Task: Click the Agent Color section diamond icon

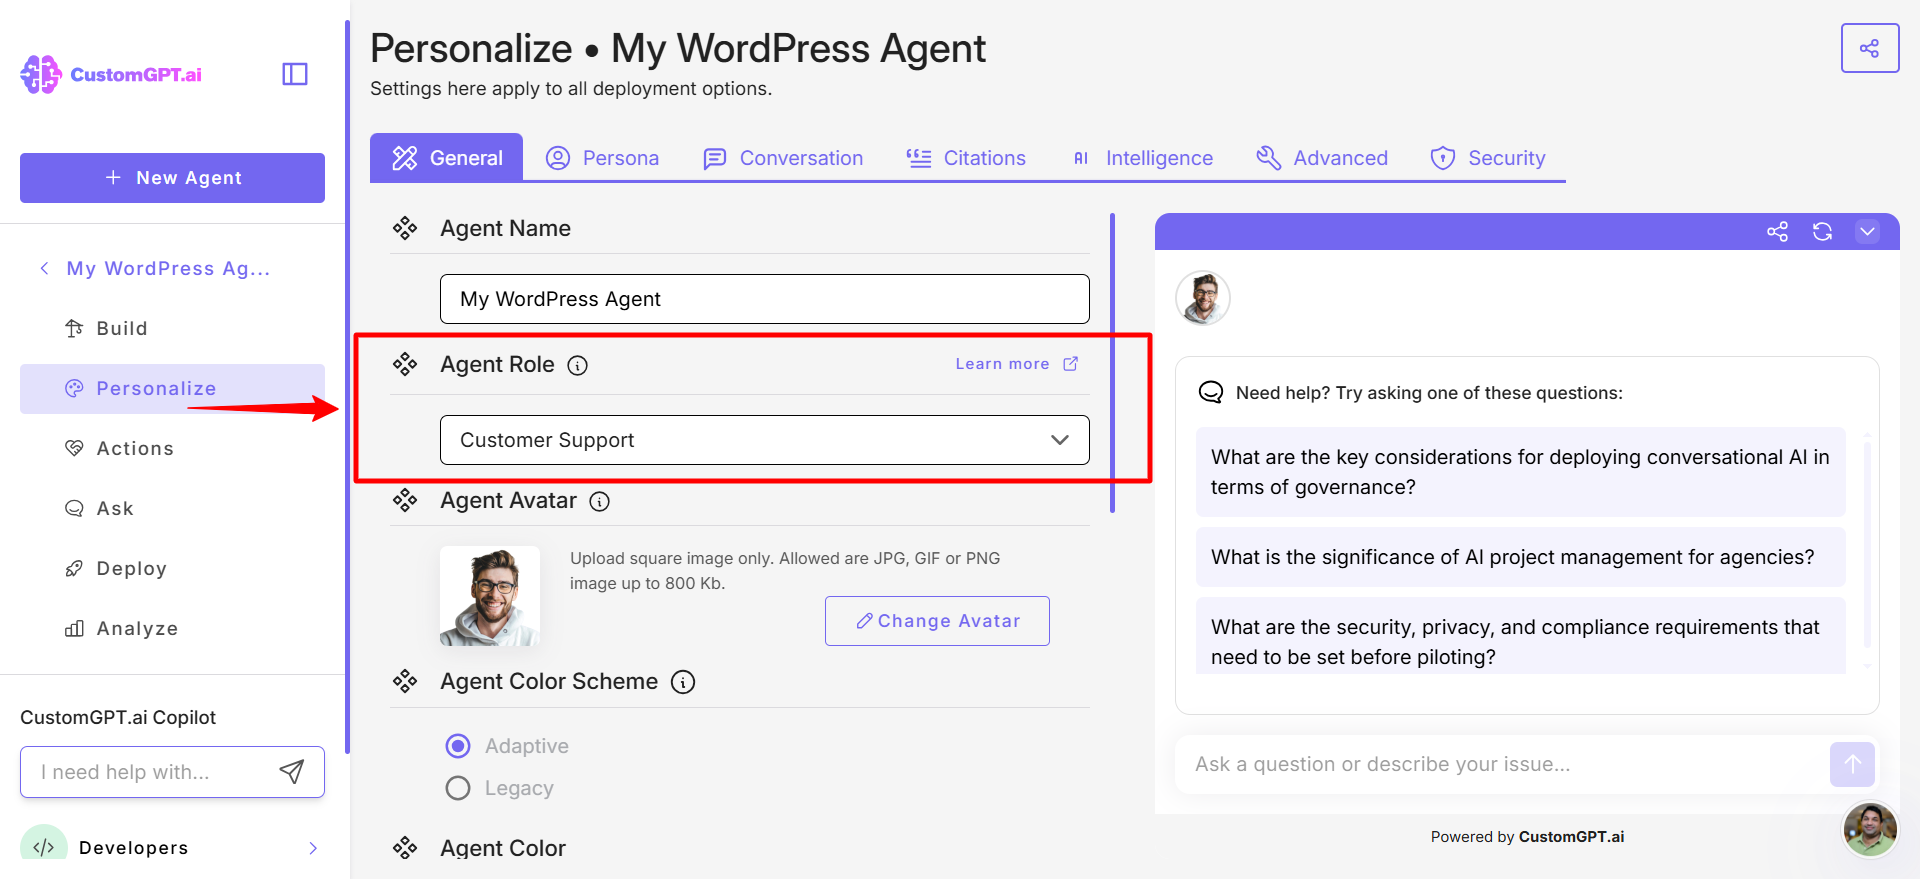Action: (x=405, y=848)
